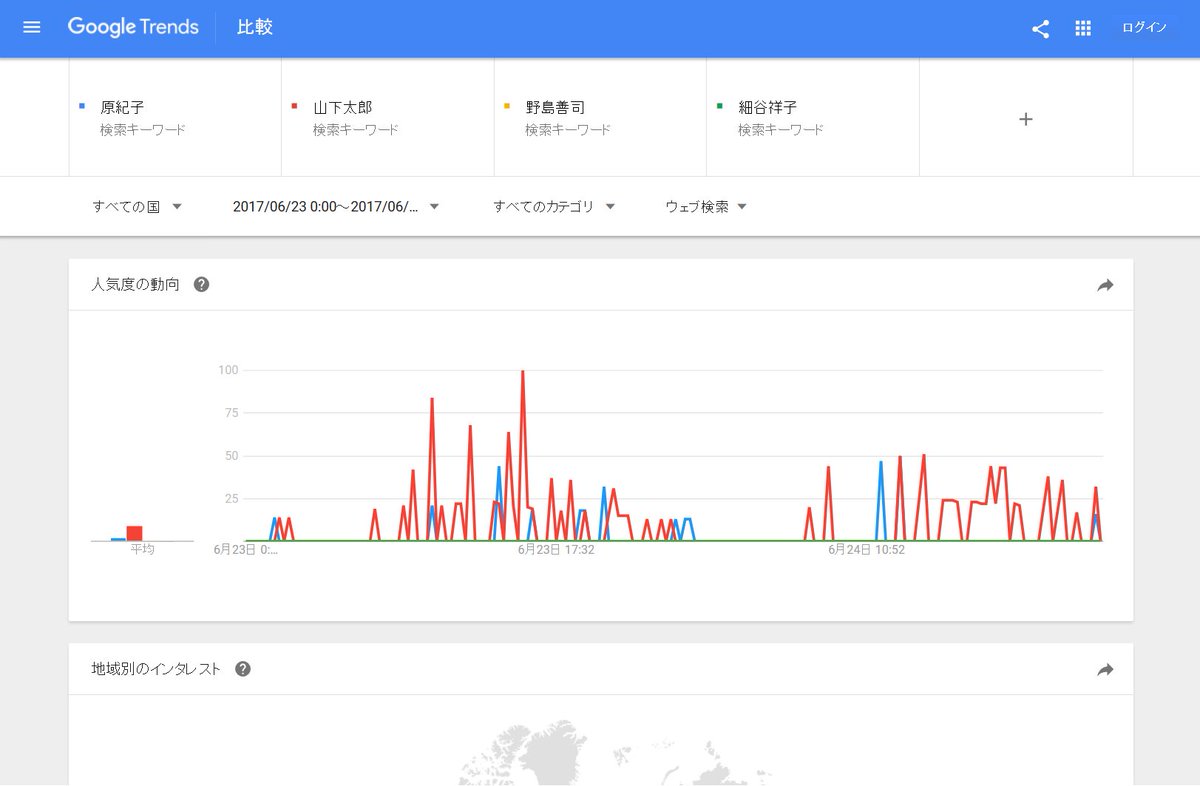Add a comparison term with plus icon

point(1026,119)
